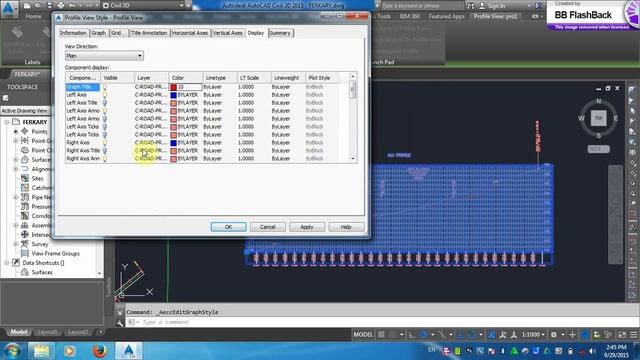Screen dimensions: 640x360
Task: Click the OK button in the dialog
Action: pyautogui.click(x=229, y=227)
